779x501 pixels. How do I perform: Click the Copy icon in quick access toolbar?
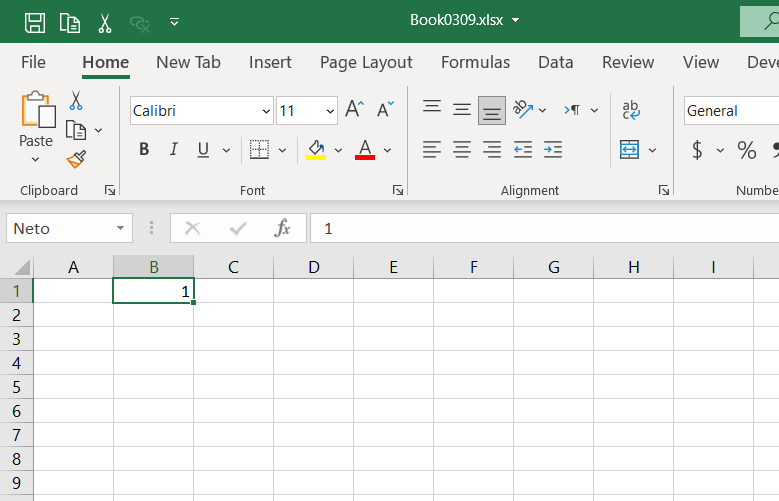[70, 22]
